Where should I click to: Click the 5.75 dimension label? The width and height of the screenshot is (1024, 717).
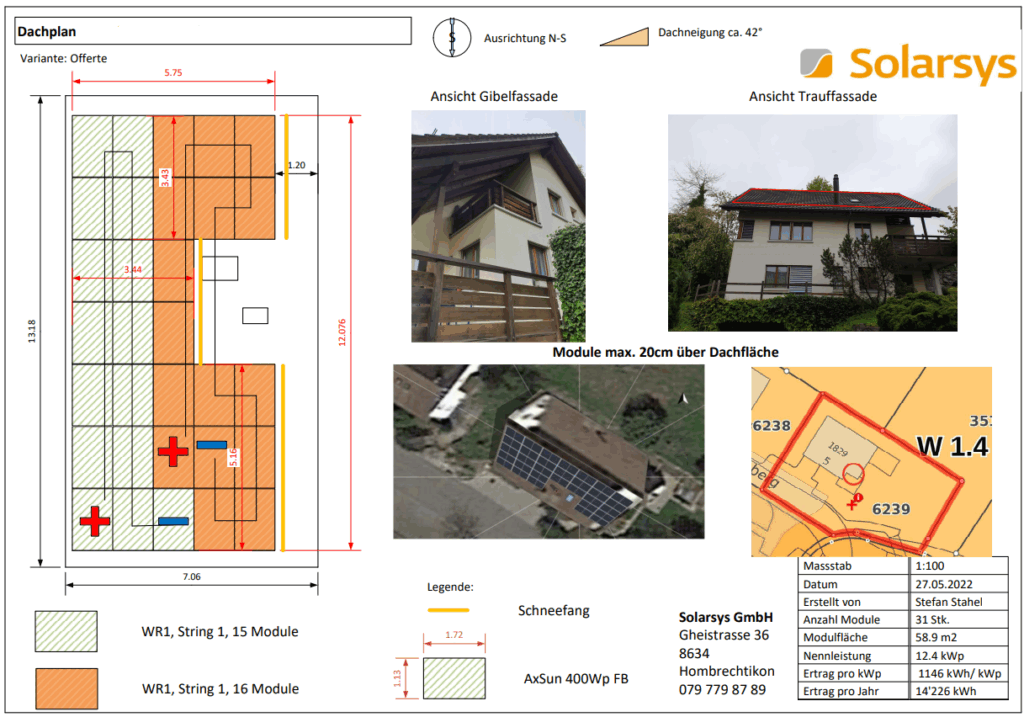173,72
